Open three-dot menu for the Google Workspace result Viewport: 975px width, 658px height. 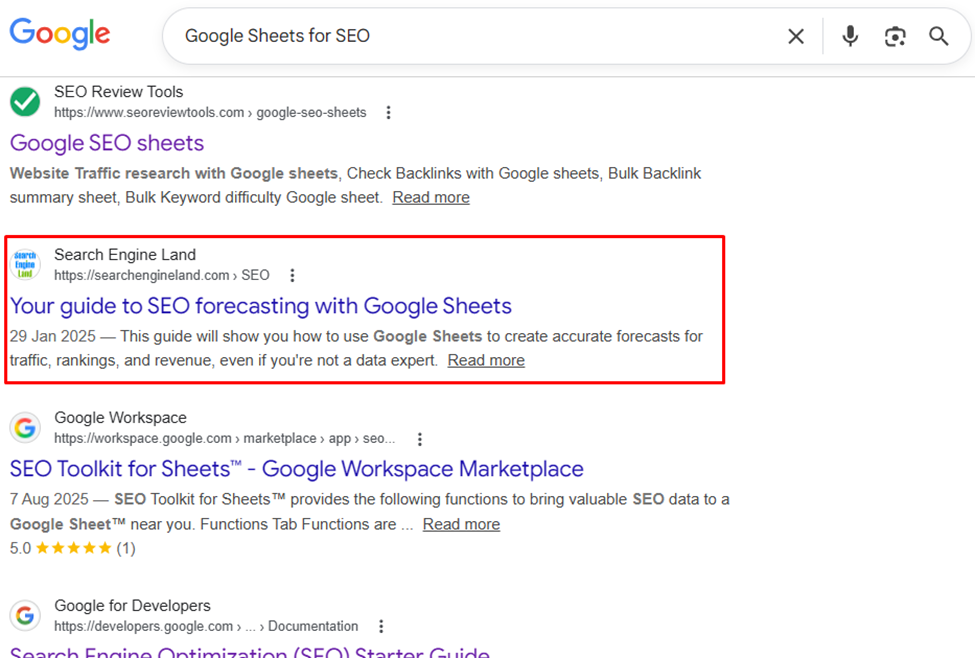[x=419, y=438]
